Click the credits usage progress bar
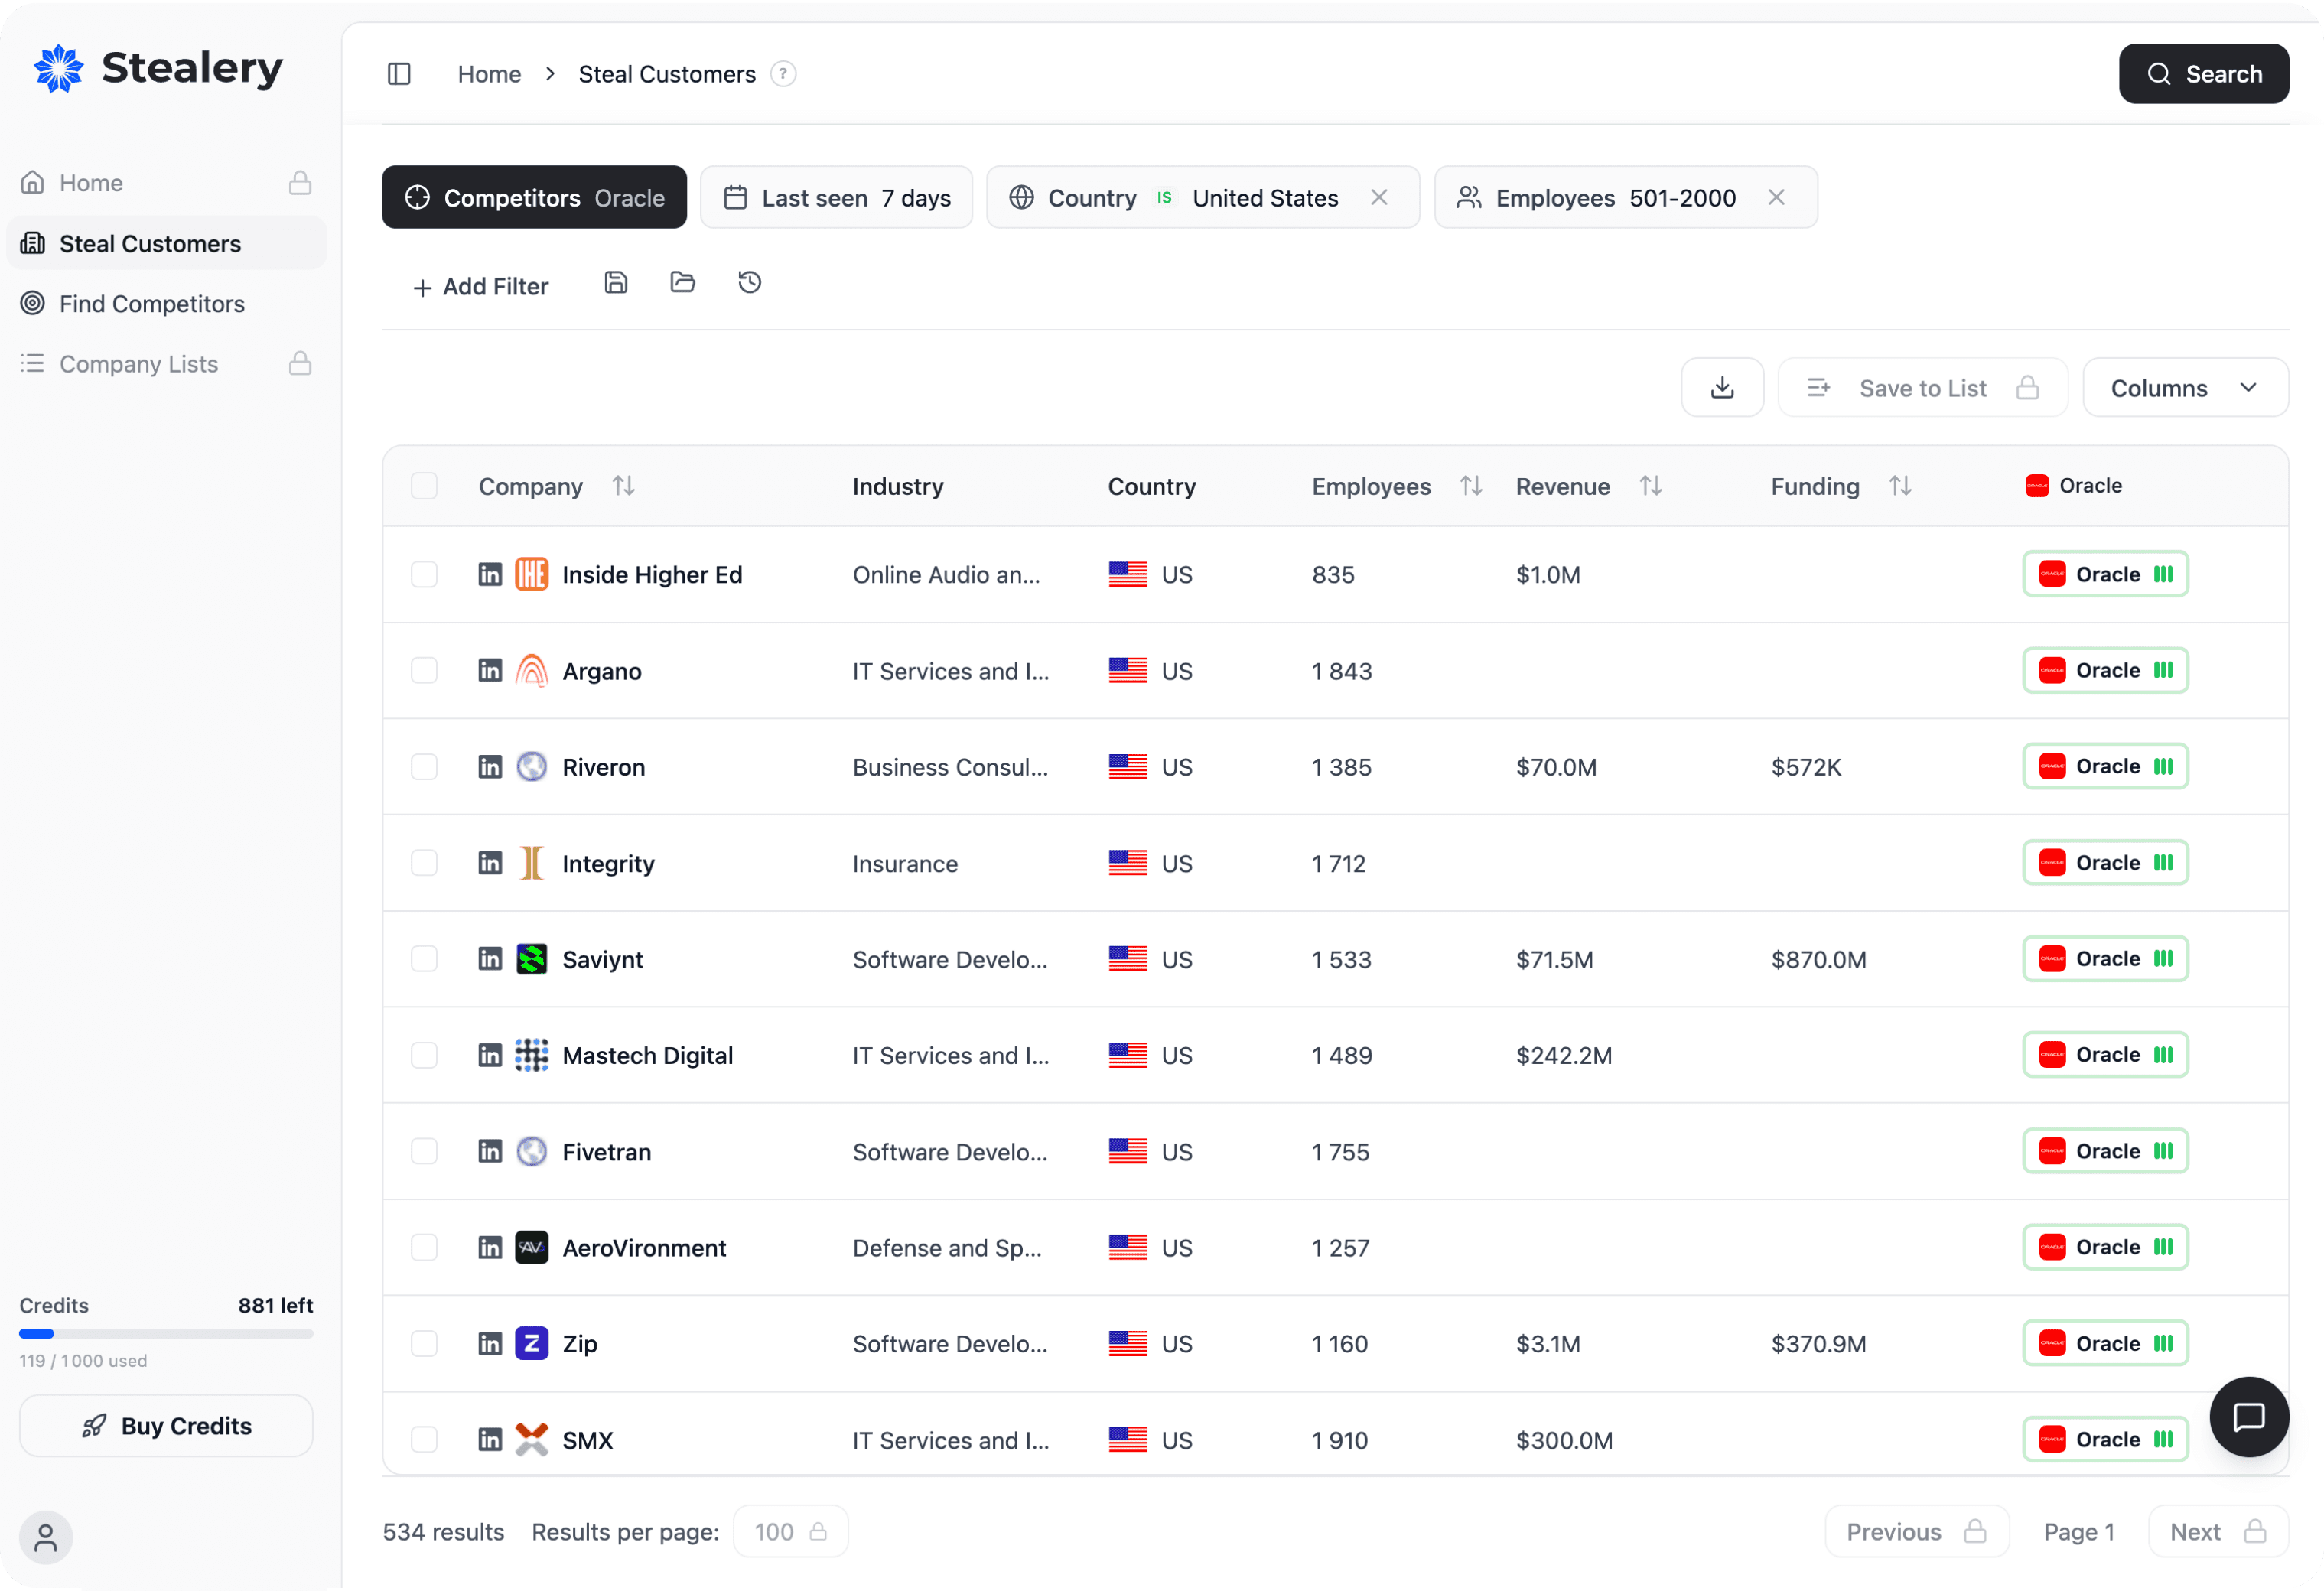 click(x=165, y=1332)
